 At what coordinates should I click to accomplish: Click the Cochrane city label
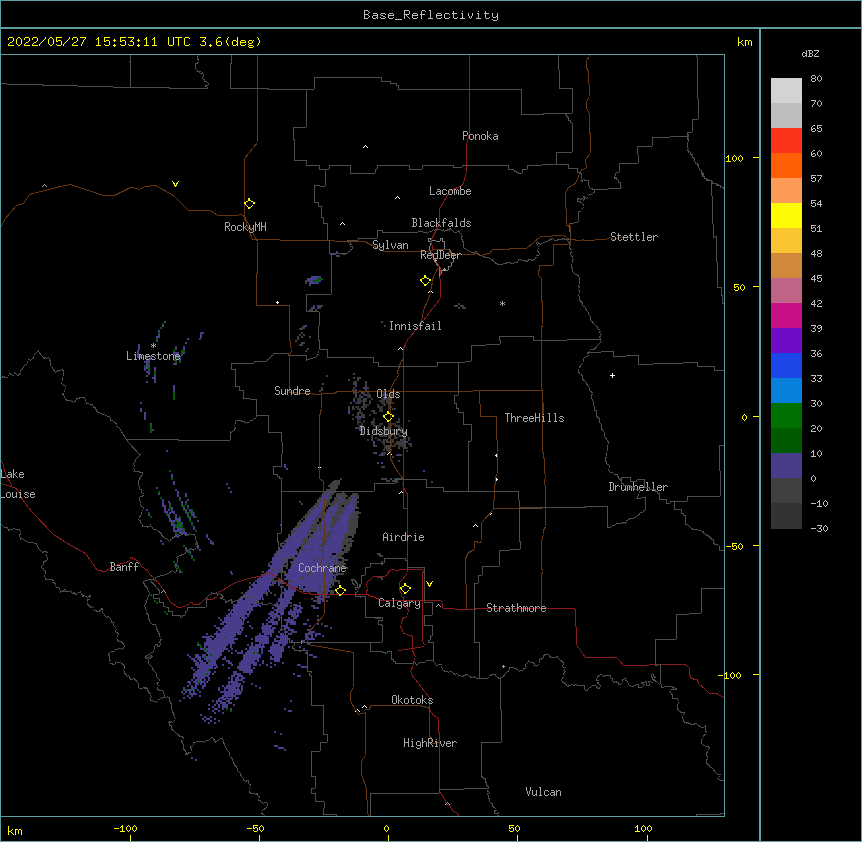322,568
